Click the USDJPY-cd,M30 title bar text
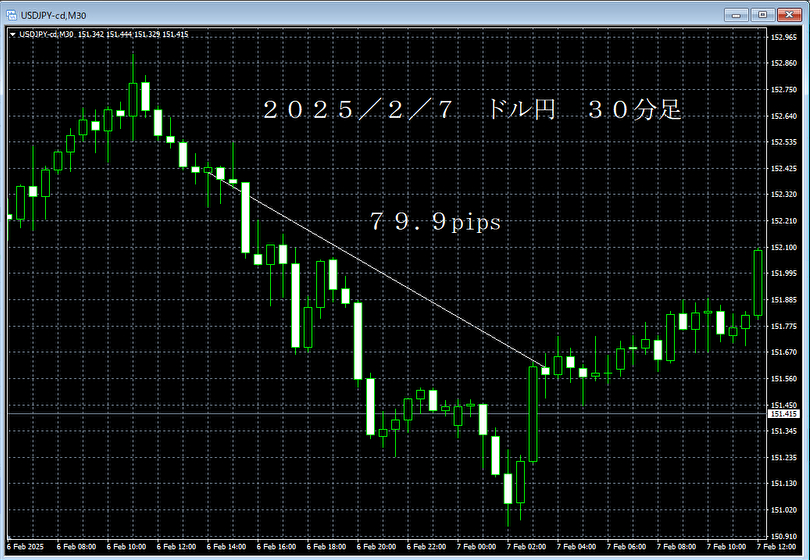810x560 pixels. 53,15
